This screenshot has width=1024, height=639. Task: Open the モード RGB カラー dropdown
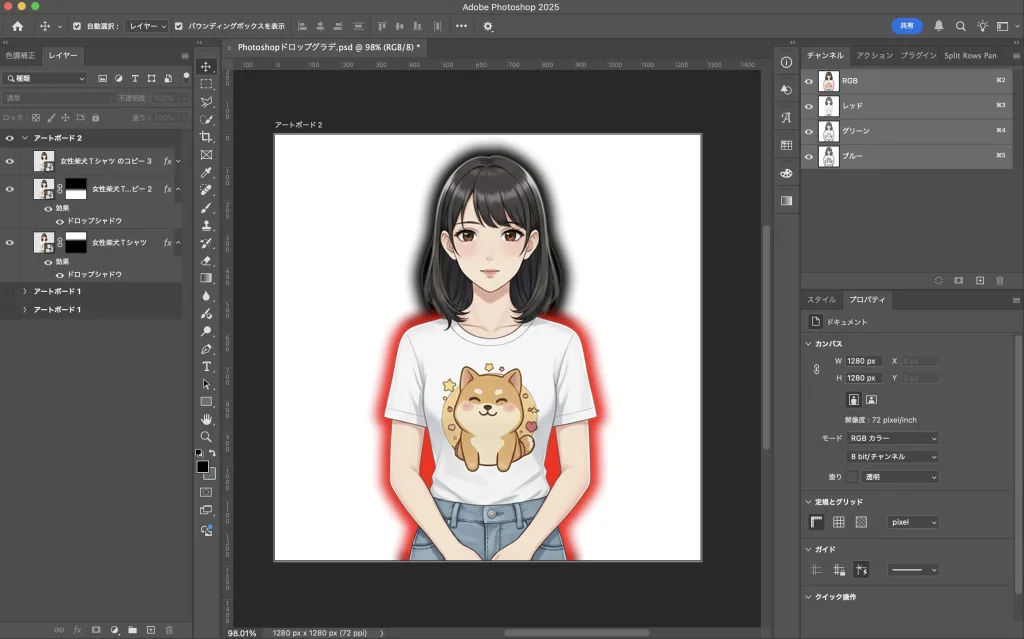click(893, 438)
